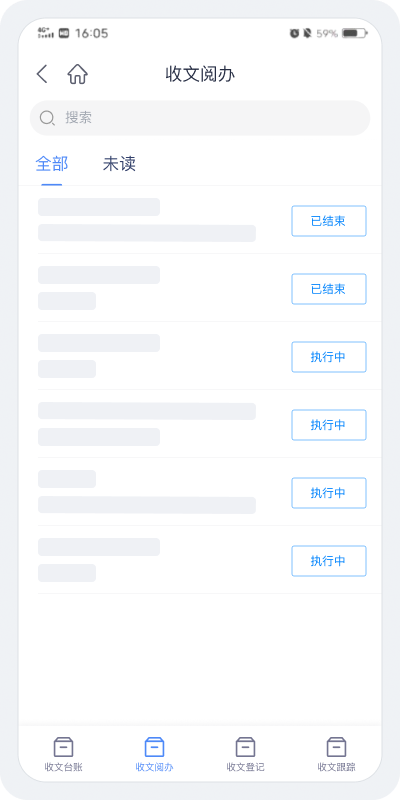Click first 已结束 status button
The width and height of the screenshot is (400, 800).
tap(329, 221)
